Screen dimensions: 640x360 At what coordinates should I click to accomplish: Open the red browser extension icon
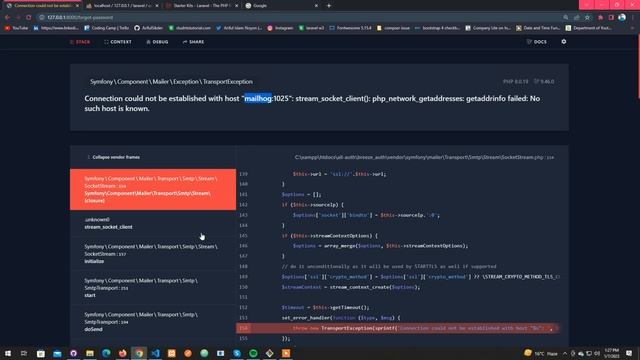tap(600, 18)
